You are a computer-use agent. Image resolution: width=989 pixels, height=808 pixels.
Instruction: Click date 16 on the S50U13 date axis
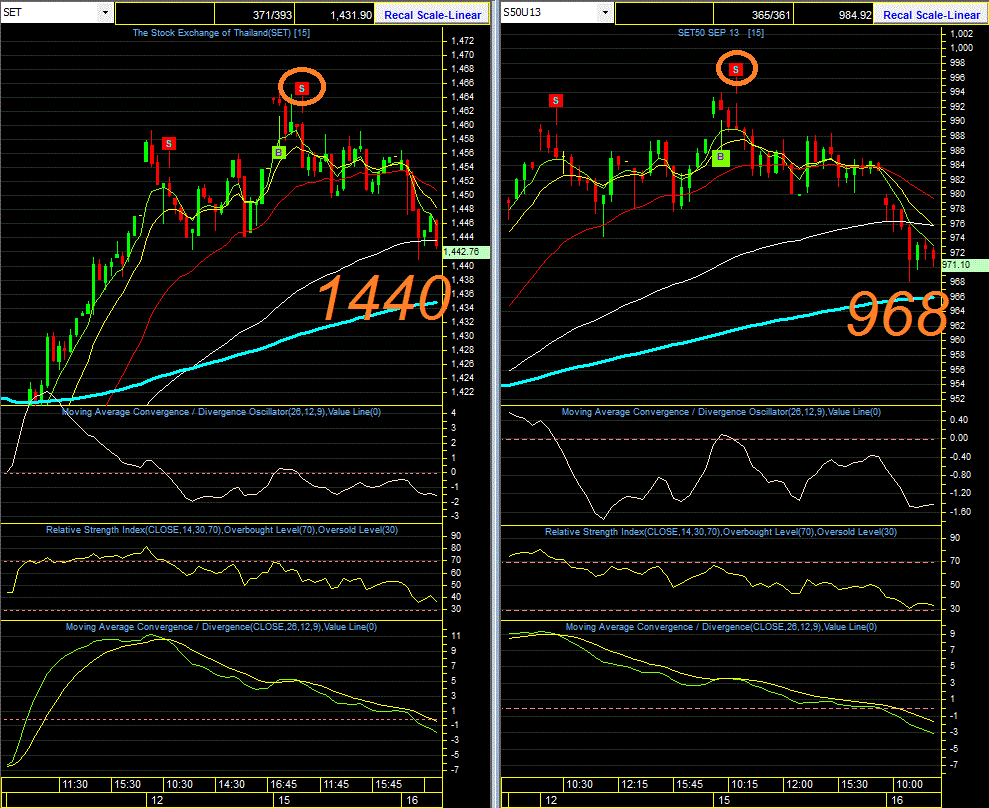[x=897, y=800]
